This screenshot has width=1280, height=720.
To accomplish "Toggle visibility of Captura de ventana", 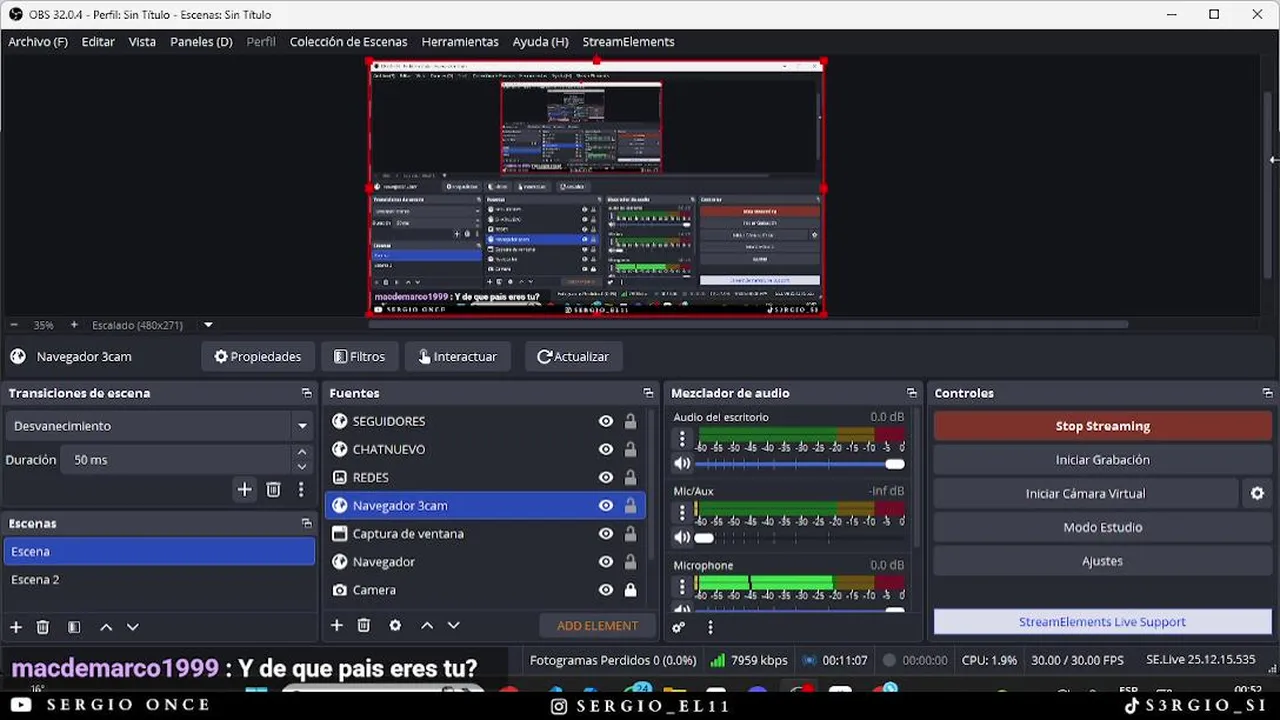I will (606, 534).
